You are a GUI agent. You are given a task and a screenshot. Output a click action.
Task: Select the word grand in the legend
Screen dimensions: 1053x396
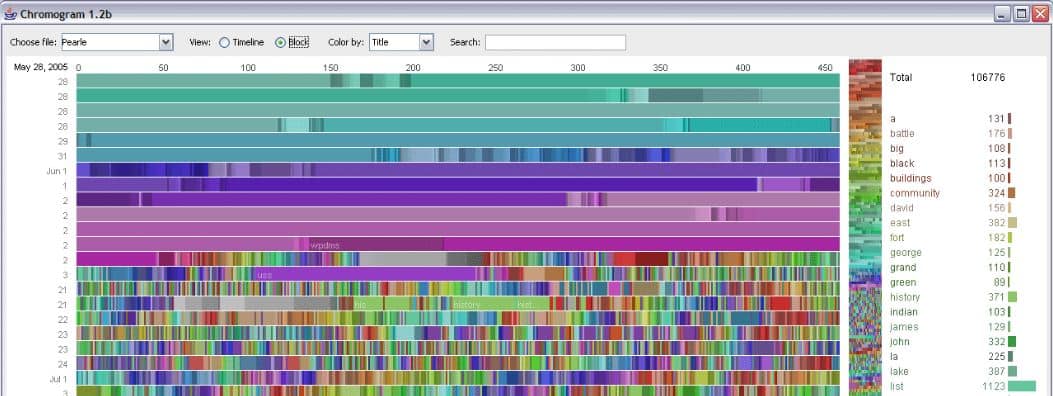click(x=903, y=268)
